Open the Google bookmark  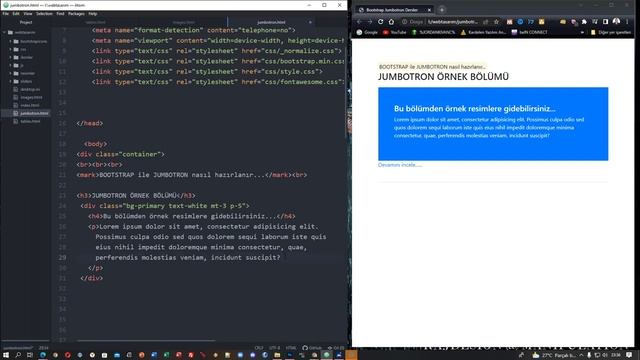367,32
